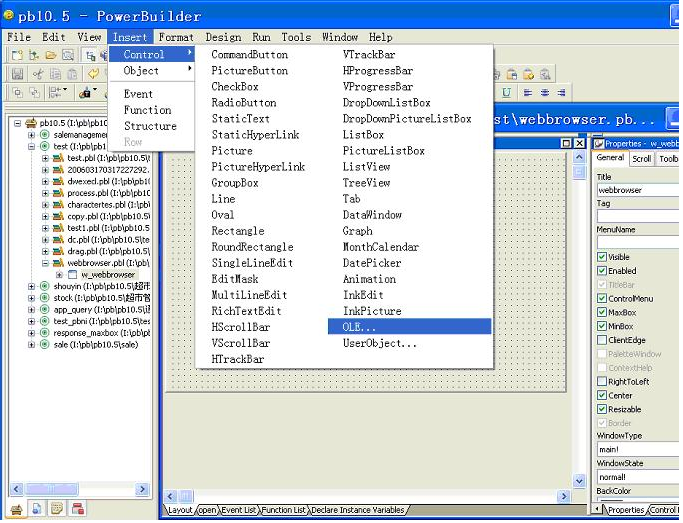Click the clipboard with yellow badge icon
The width and height of the screenshot is (683, 523).
tap(528, 74)
